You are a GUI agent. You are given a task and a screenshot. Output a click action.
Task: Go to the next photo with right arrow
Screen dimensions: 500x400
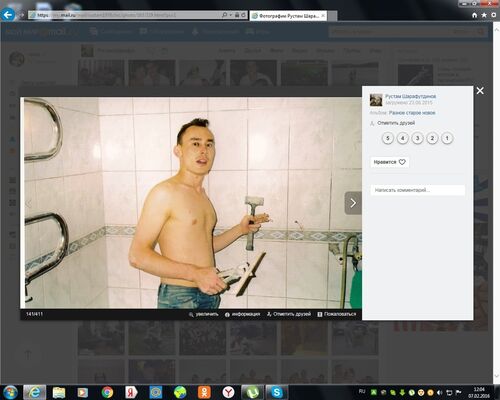click(353, 203)
